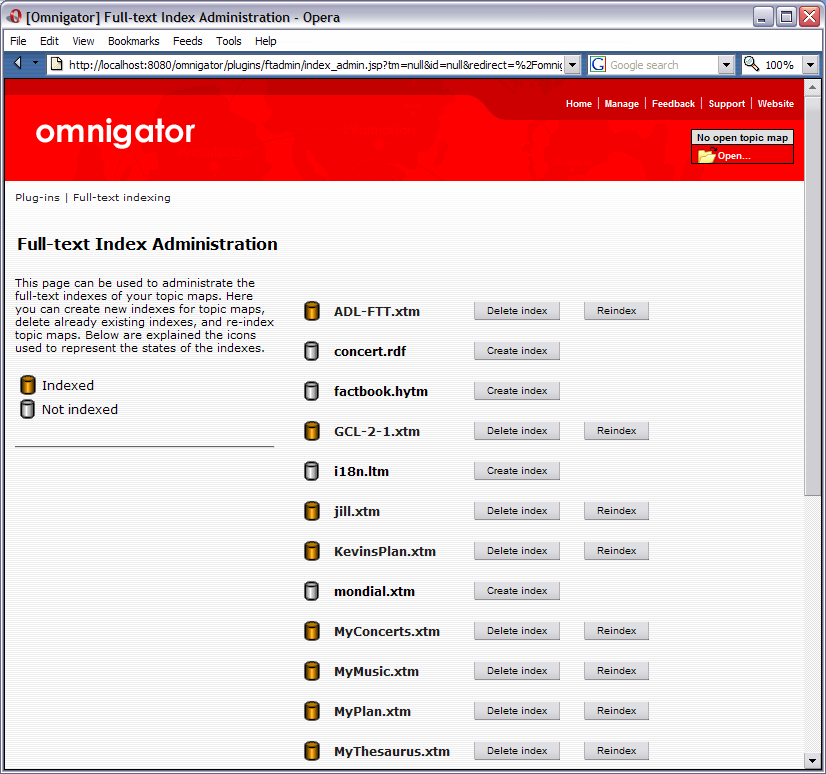Click the gold cylinder icon beside jill.xtm

[x=311, y=511]
